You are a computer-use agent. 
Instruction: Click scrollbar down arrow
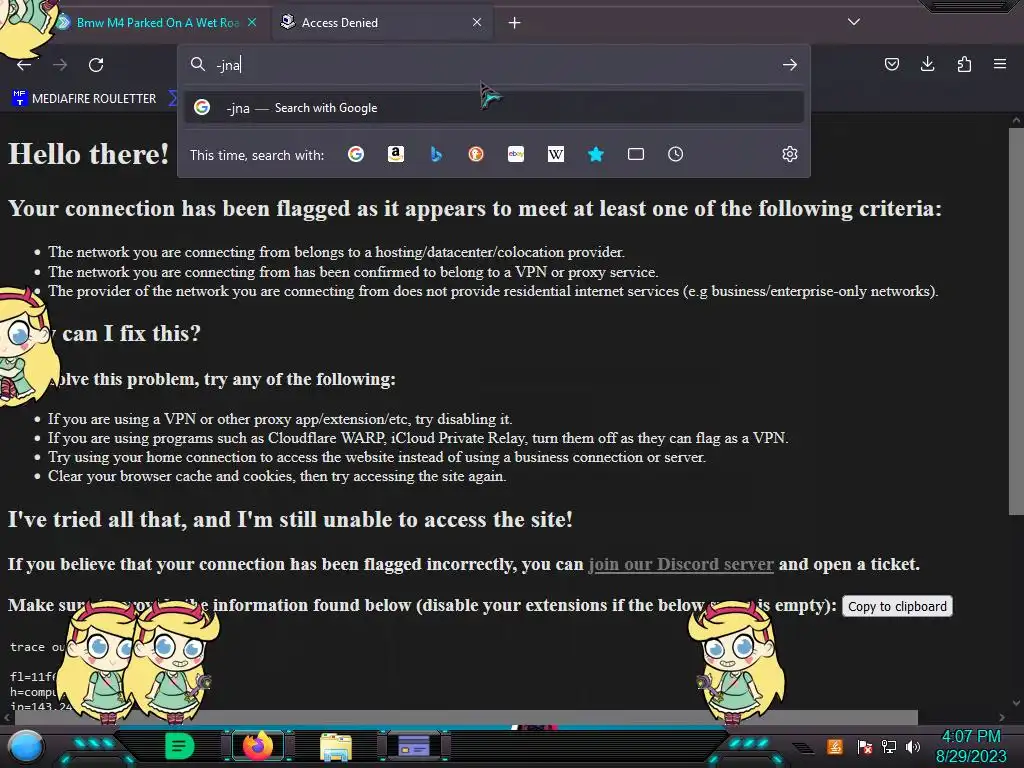pyautogui.click(x=1016, y=703)
